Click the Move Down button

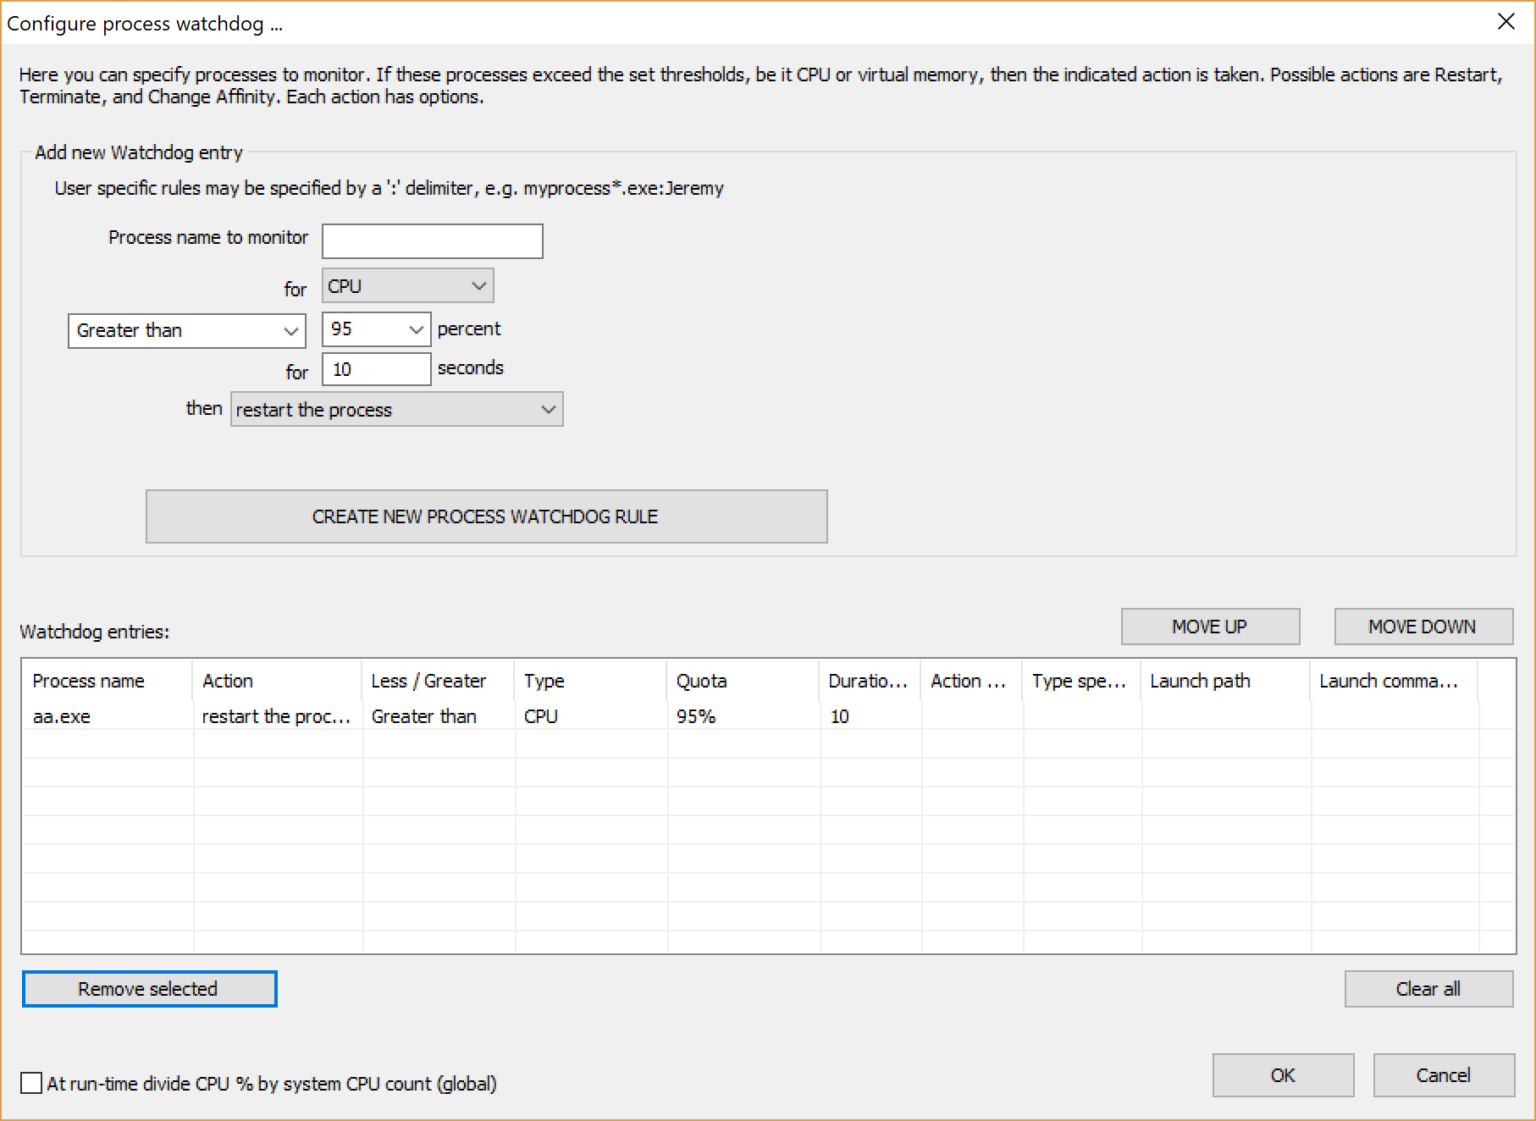(x=1422, y=627)
